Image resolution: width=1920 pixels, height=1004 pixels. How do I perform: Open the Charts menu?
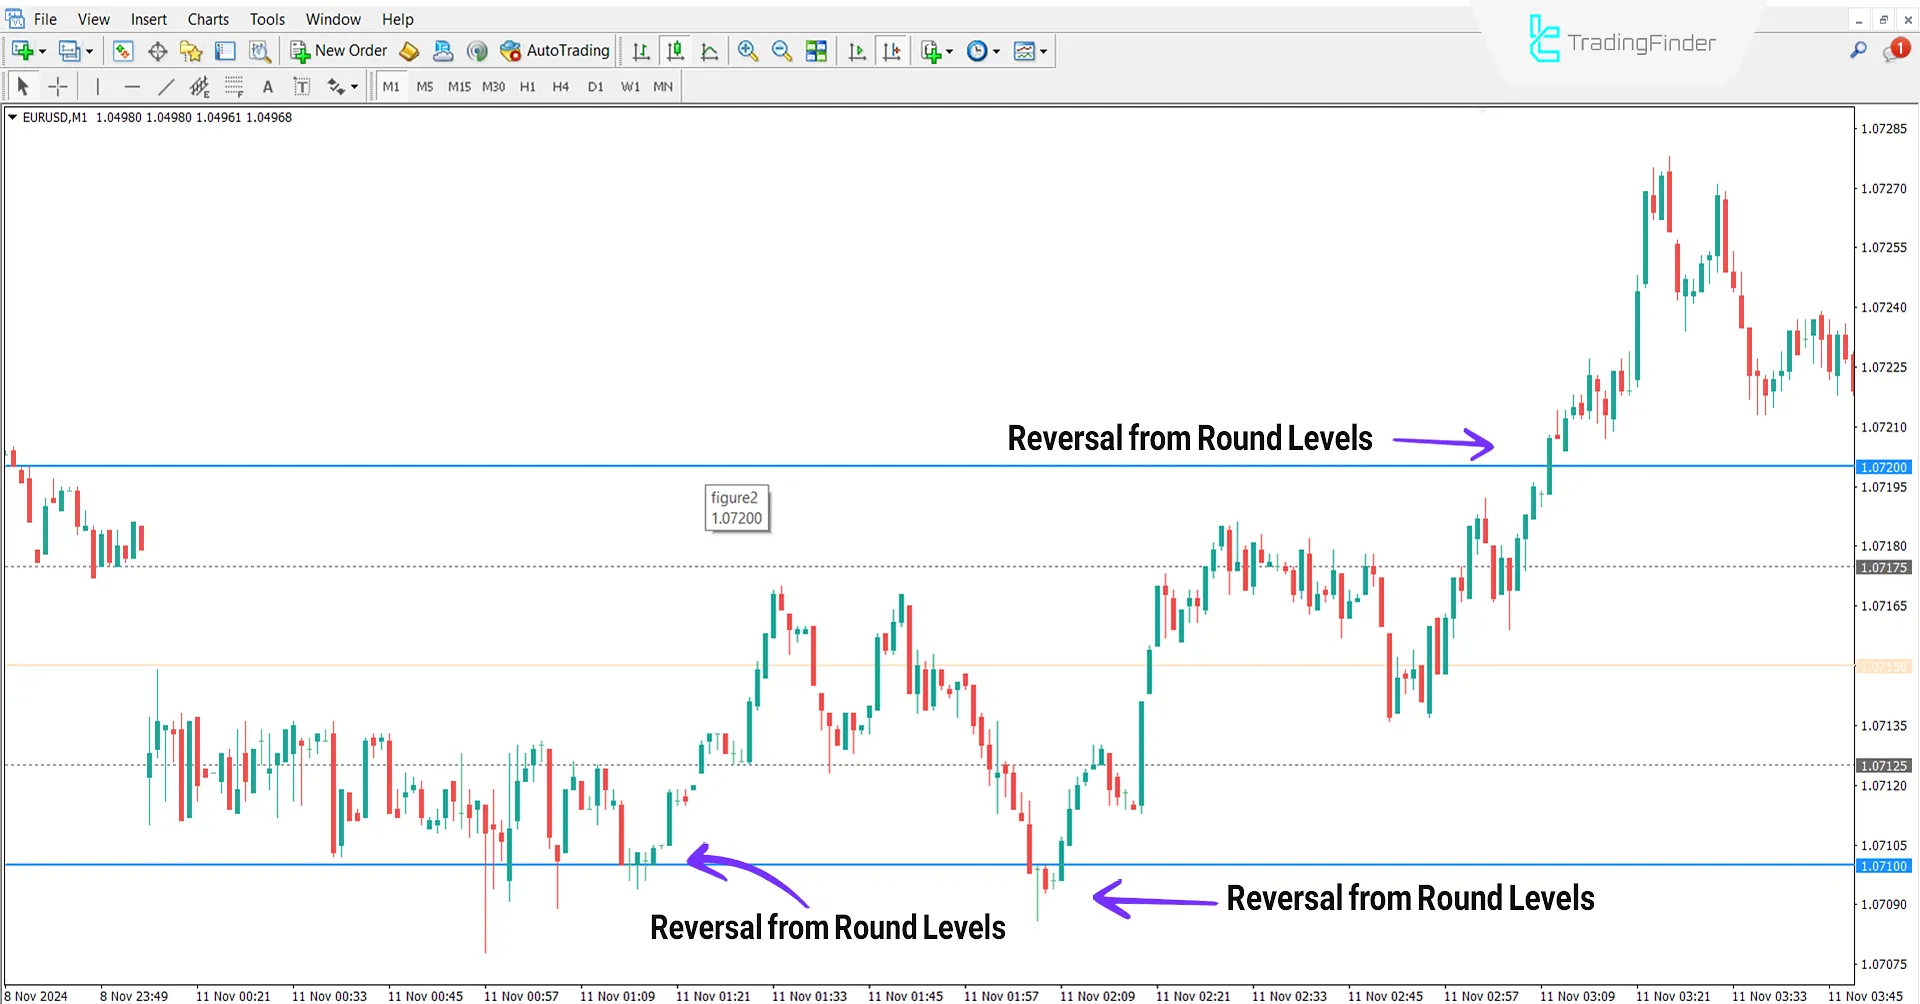pyautogui.click(x=208, y=19)
